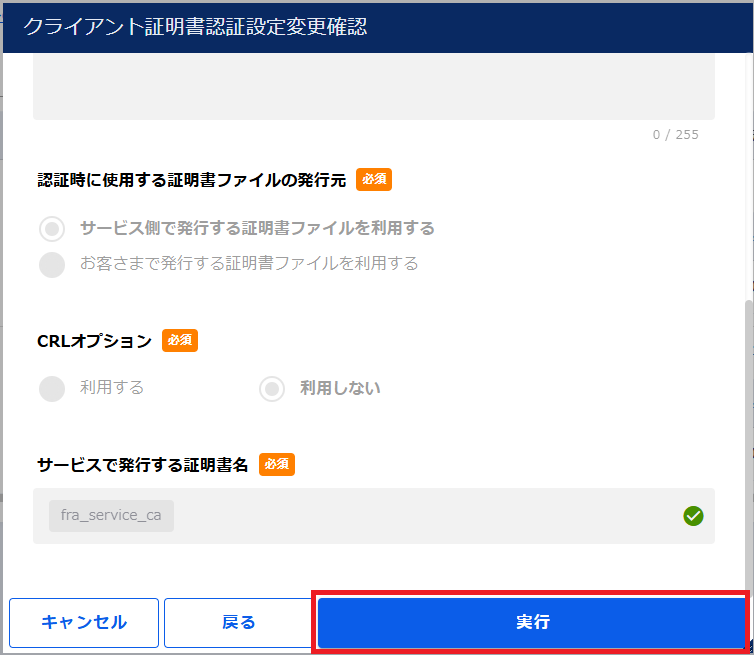Viewport: 754px width, 655px height.
Task: Click the 必須 badge beside サービスで発行する証明書名
Action: click(277, 464)
